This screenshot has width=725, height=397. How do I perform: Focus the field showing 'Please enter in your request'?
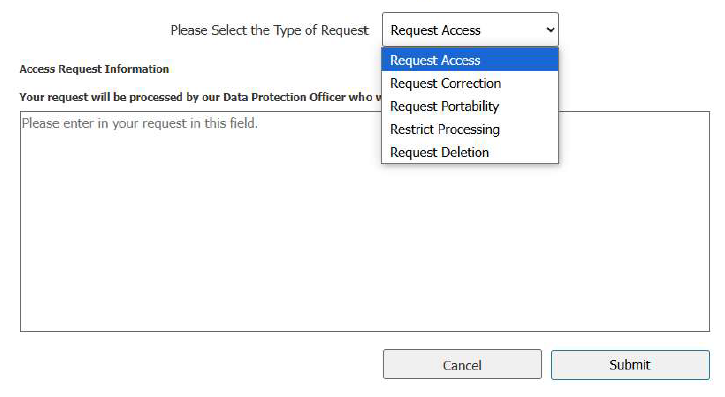tap(365, 221)
